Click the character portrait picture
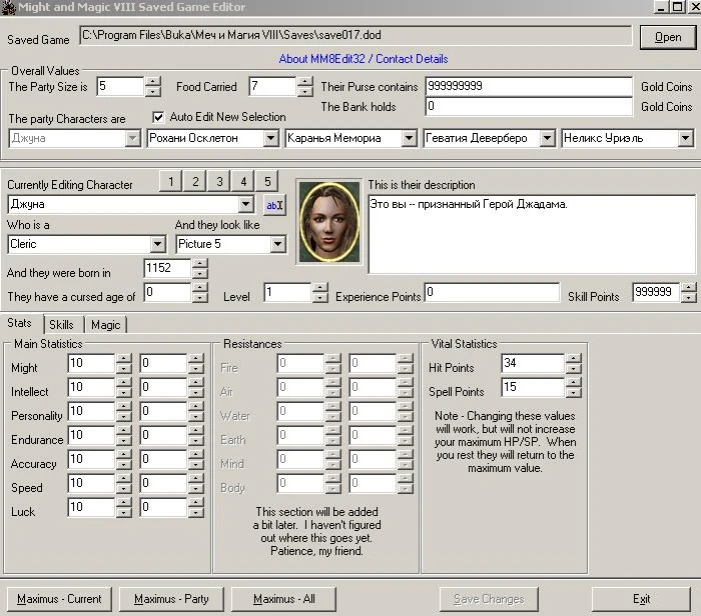701x616 pixels. tap(329, 222)
